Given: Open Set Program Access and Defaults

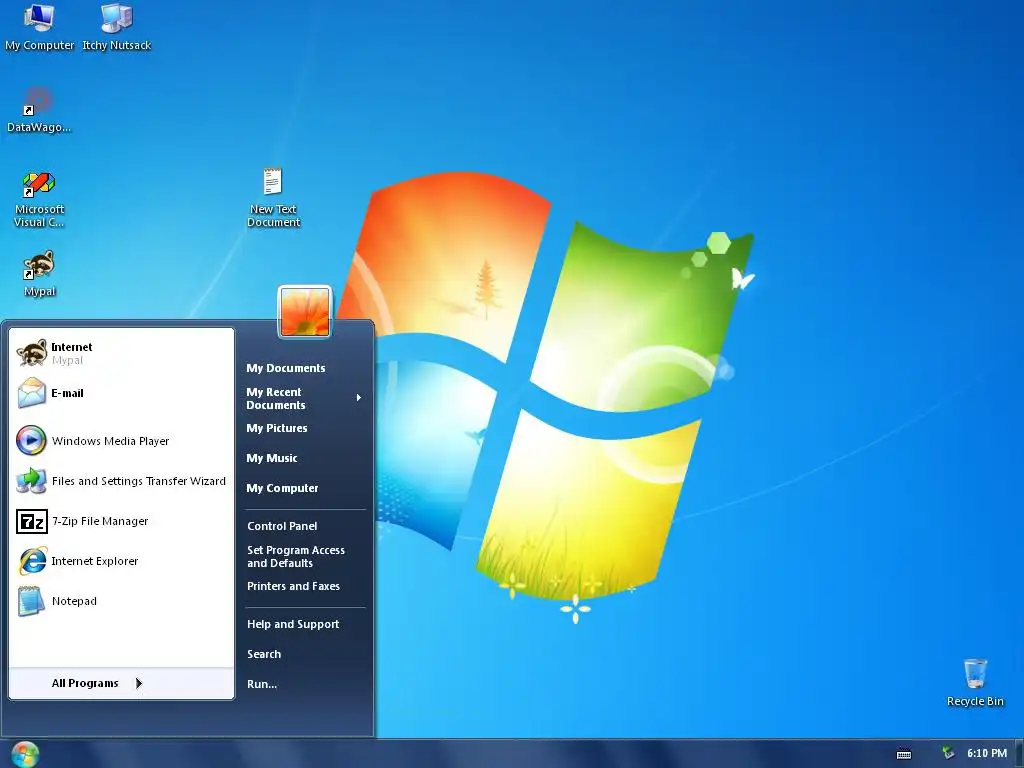Looking at the screenshot, I should 304,556.
